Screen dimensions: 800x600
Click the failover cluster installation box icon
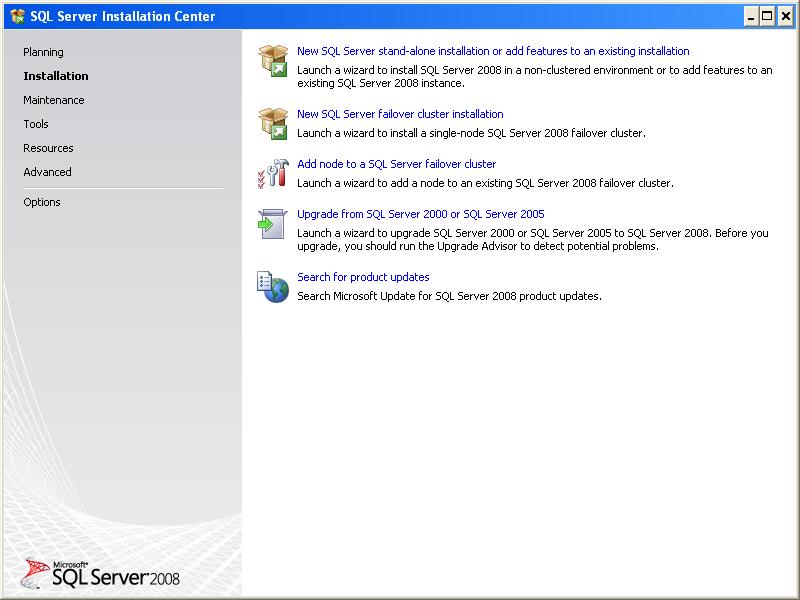(273, 123)
